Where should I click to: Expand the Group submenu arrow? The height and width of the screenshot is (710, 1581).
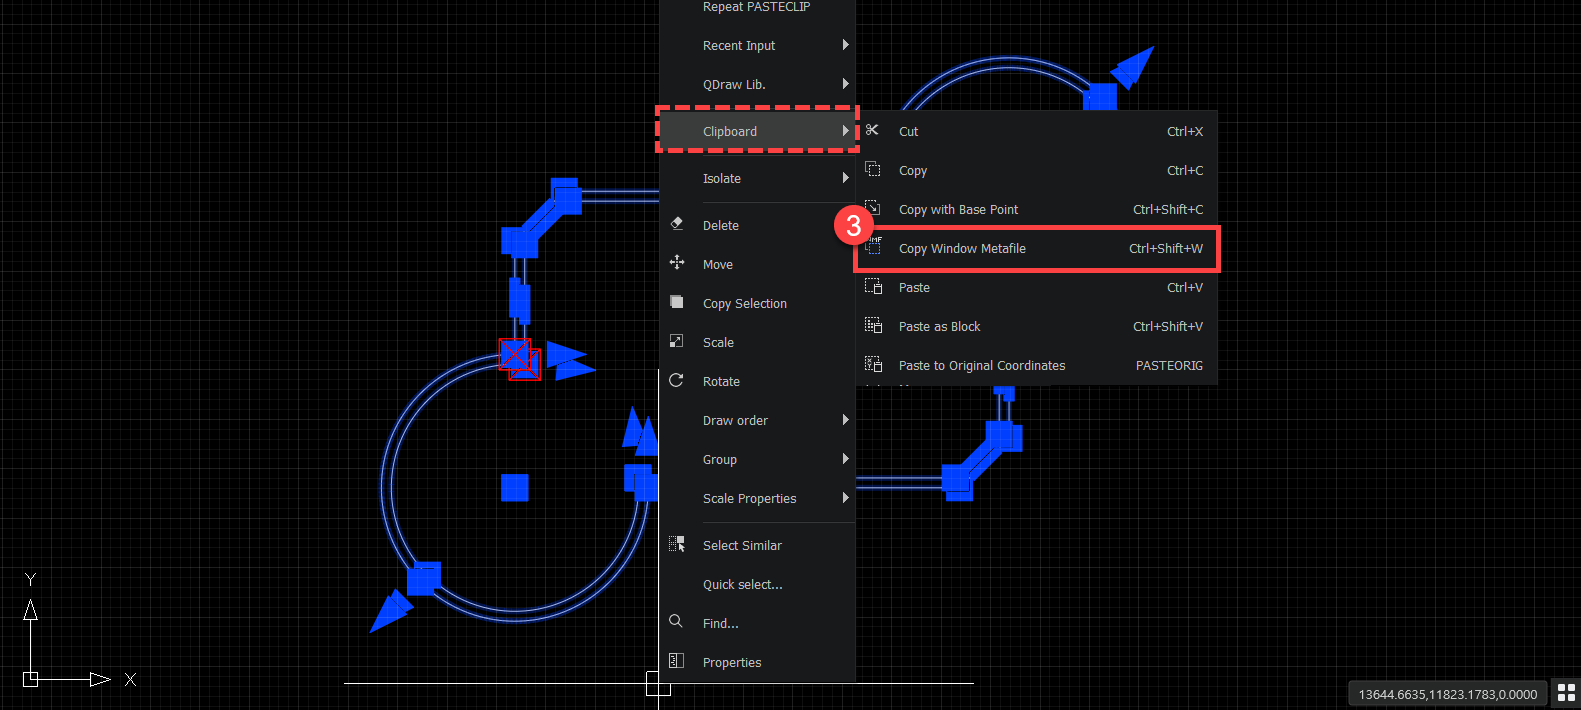(x=845, y=459)
